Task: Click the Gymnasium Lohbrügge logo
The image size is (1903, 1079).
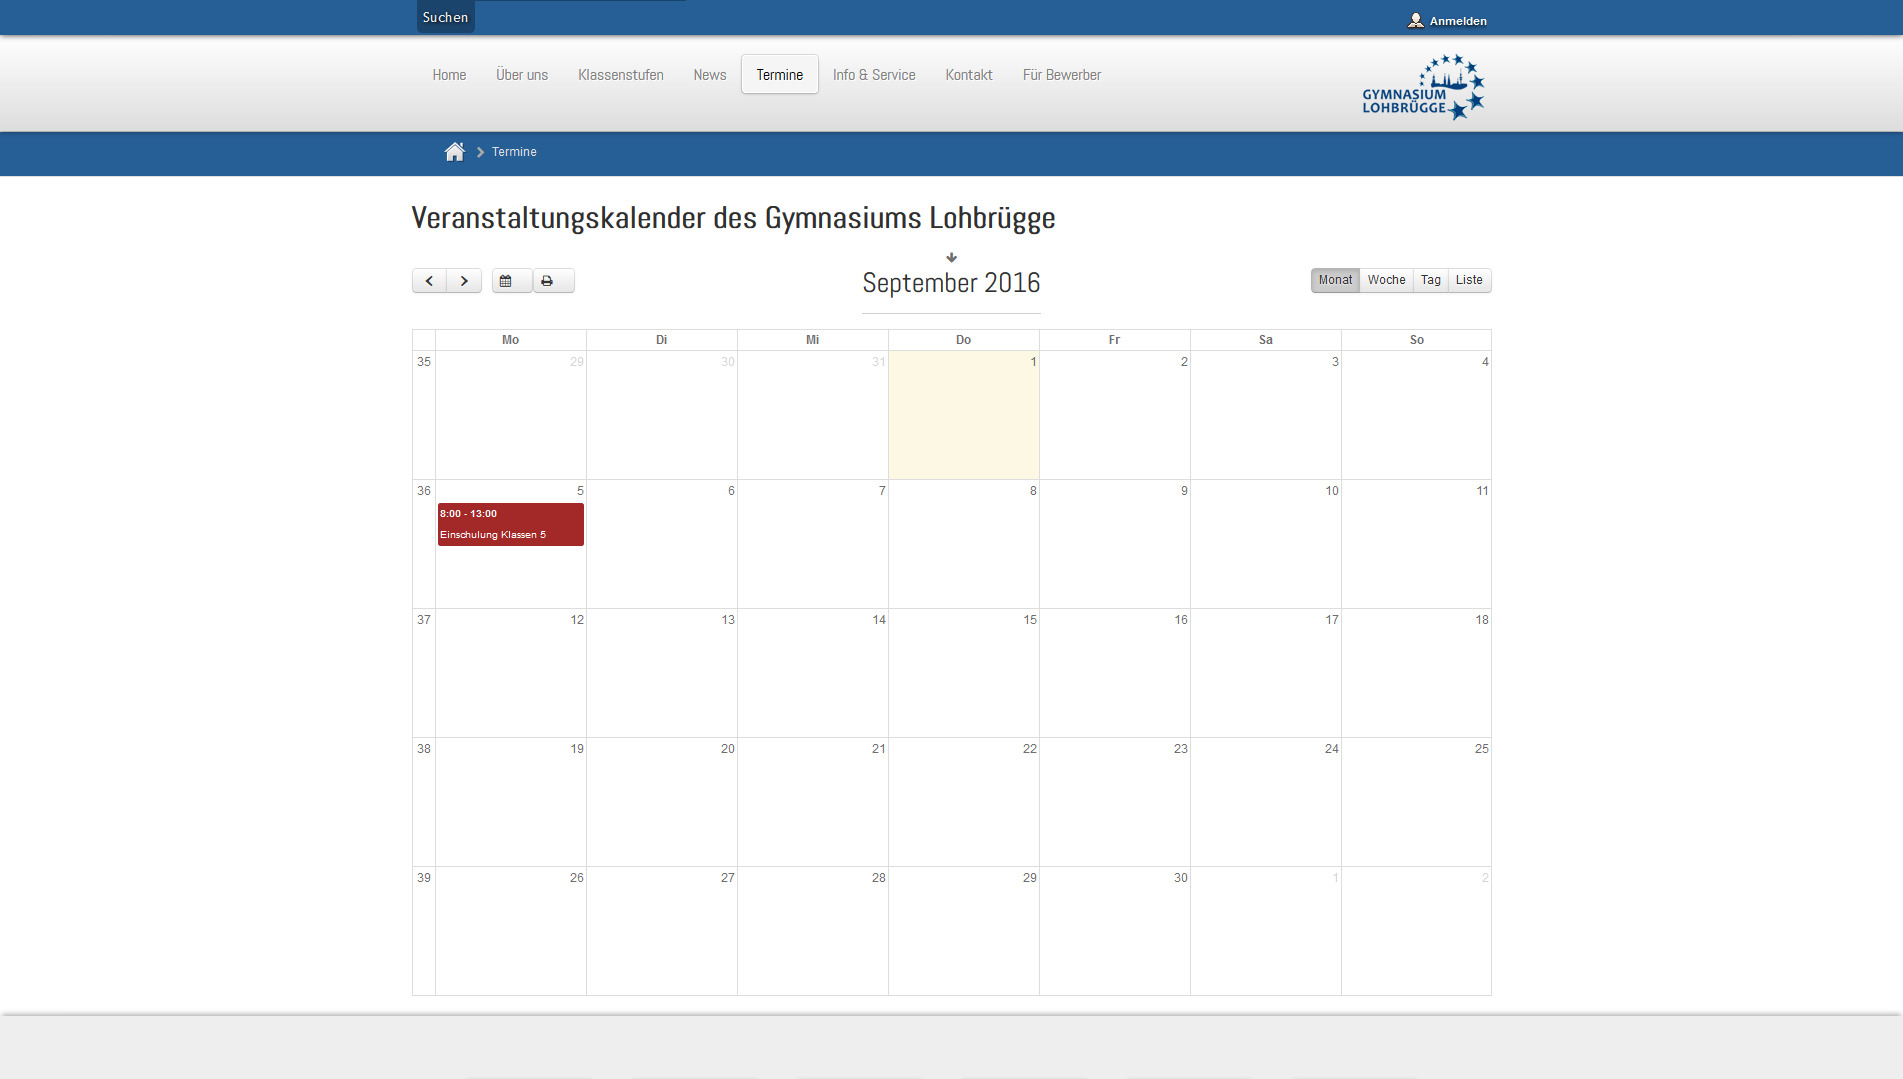Action: tap(1423, 87)
